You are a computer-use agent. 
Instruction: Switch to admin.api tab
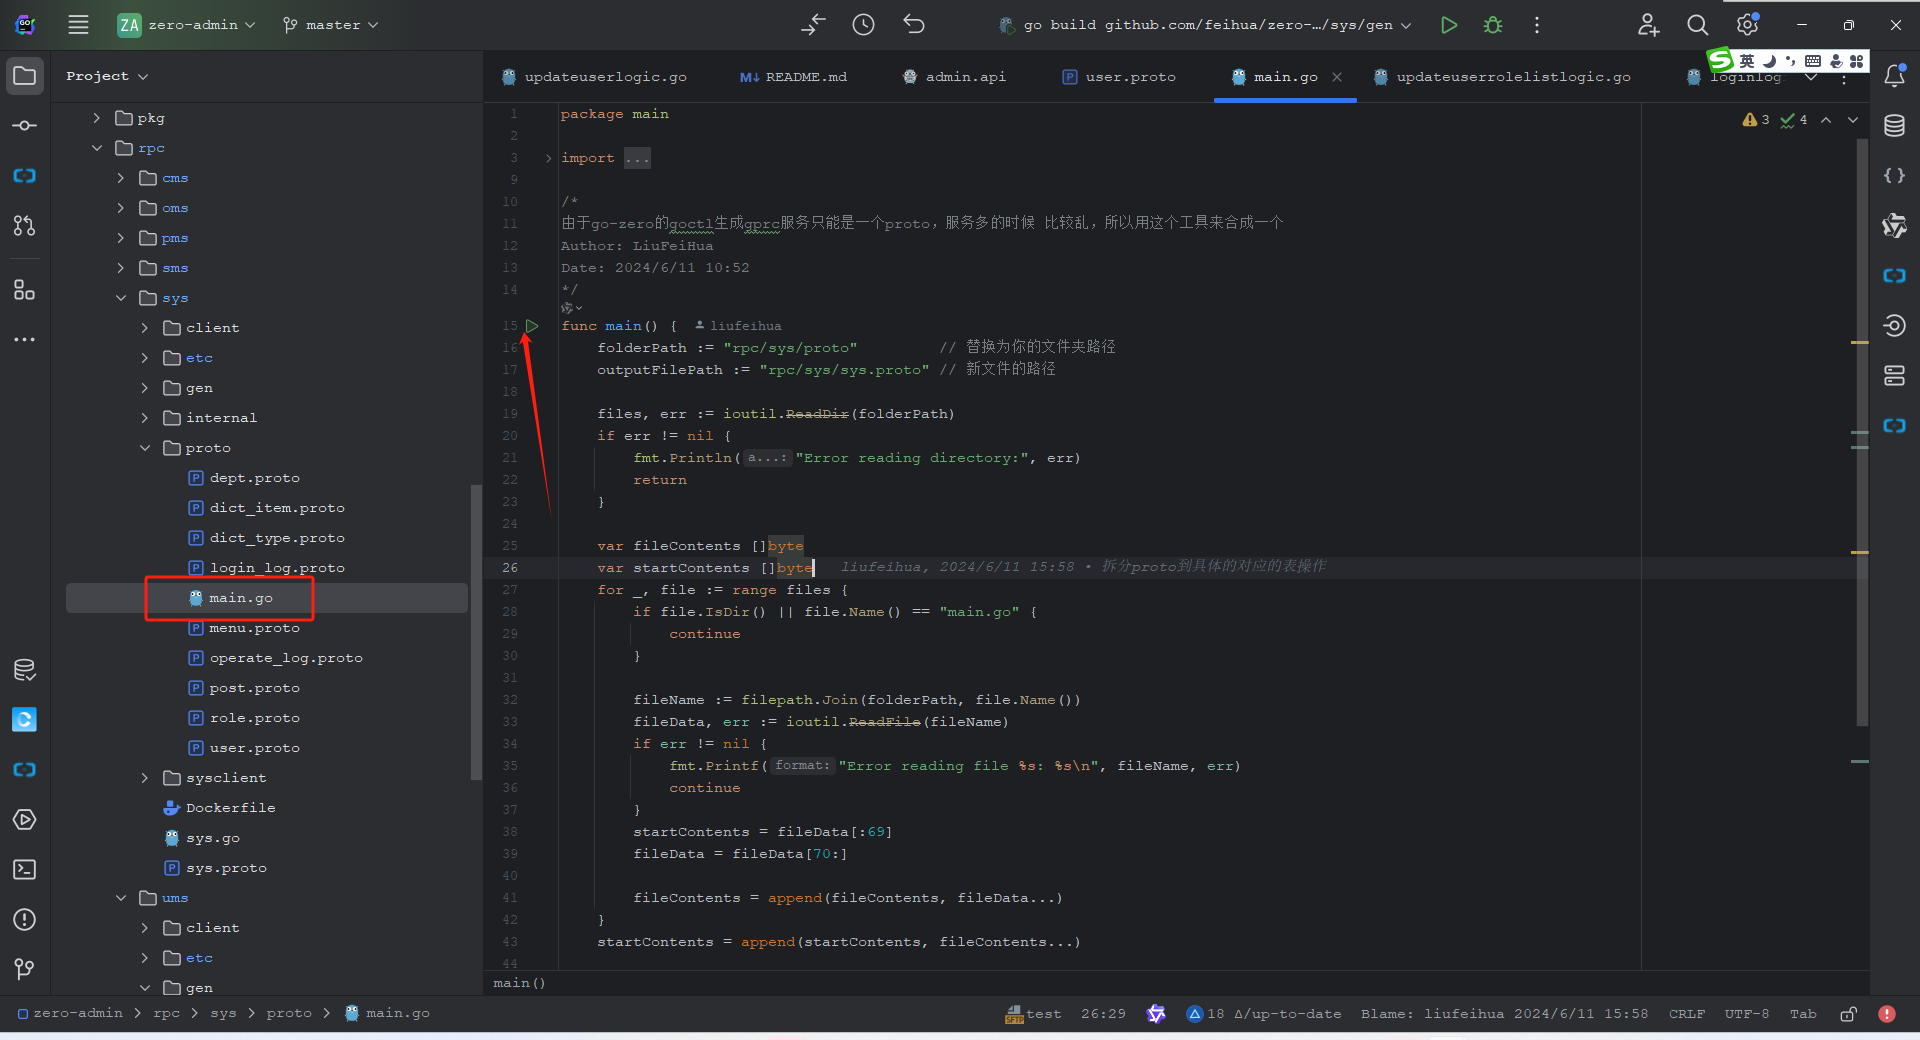[955, 77]
